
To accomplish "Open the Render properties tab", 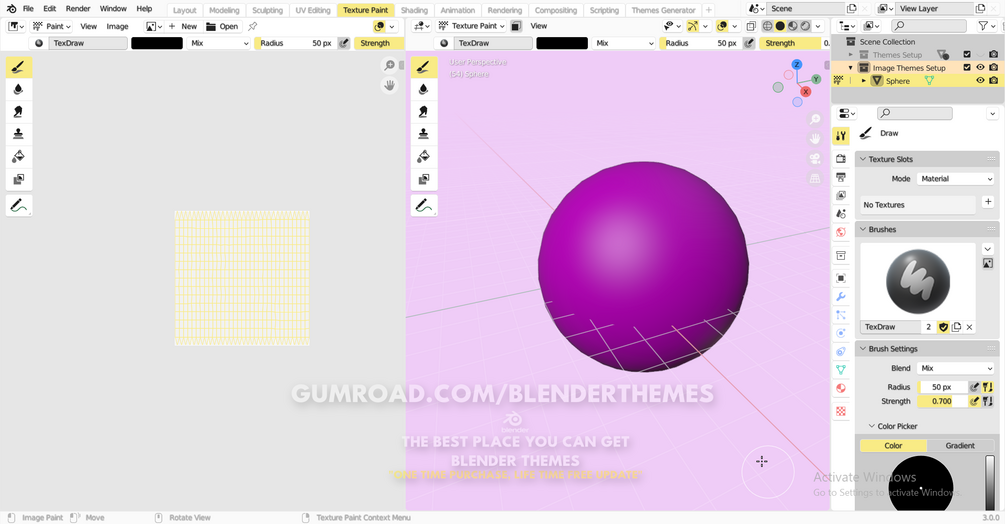I will click(841, 158).
